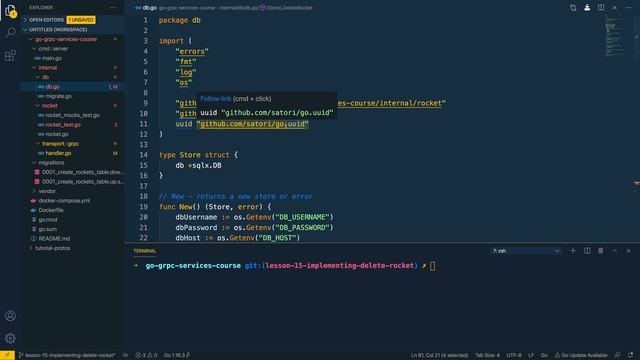Viewport: 640px width, 360px height.
Task: Open the Extensions view in activity bar
Action: (11, 55)
